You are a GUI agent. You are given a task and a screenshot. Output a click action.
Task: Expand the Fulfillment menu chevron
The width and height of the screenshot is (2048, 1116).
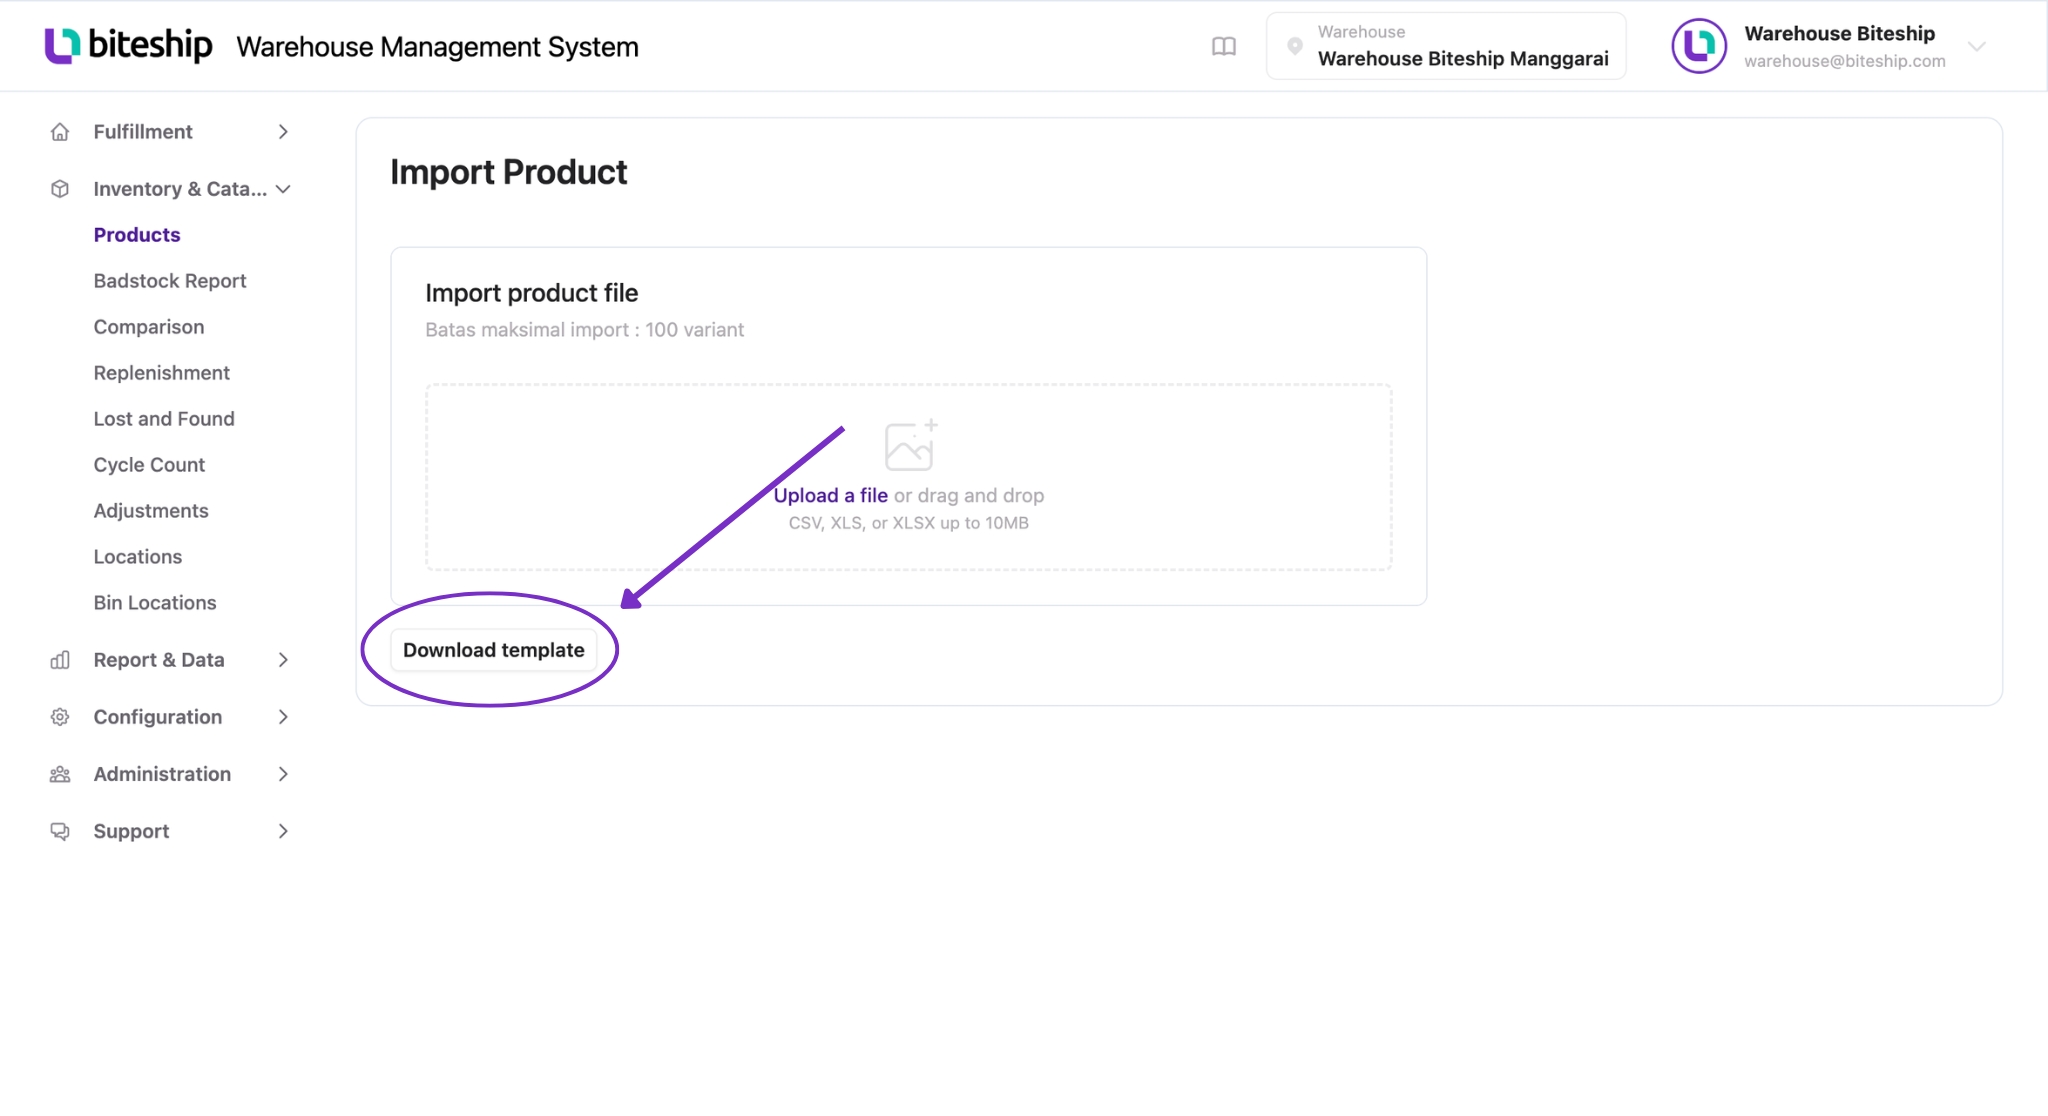point(283,132)
